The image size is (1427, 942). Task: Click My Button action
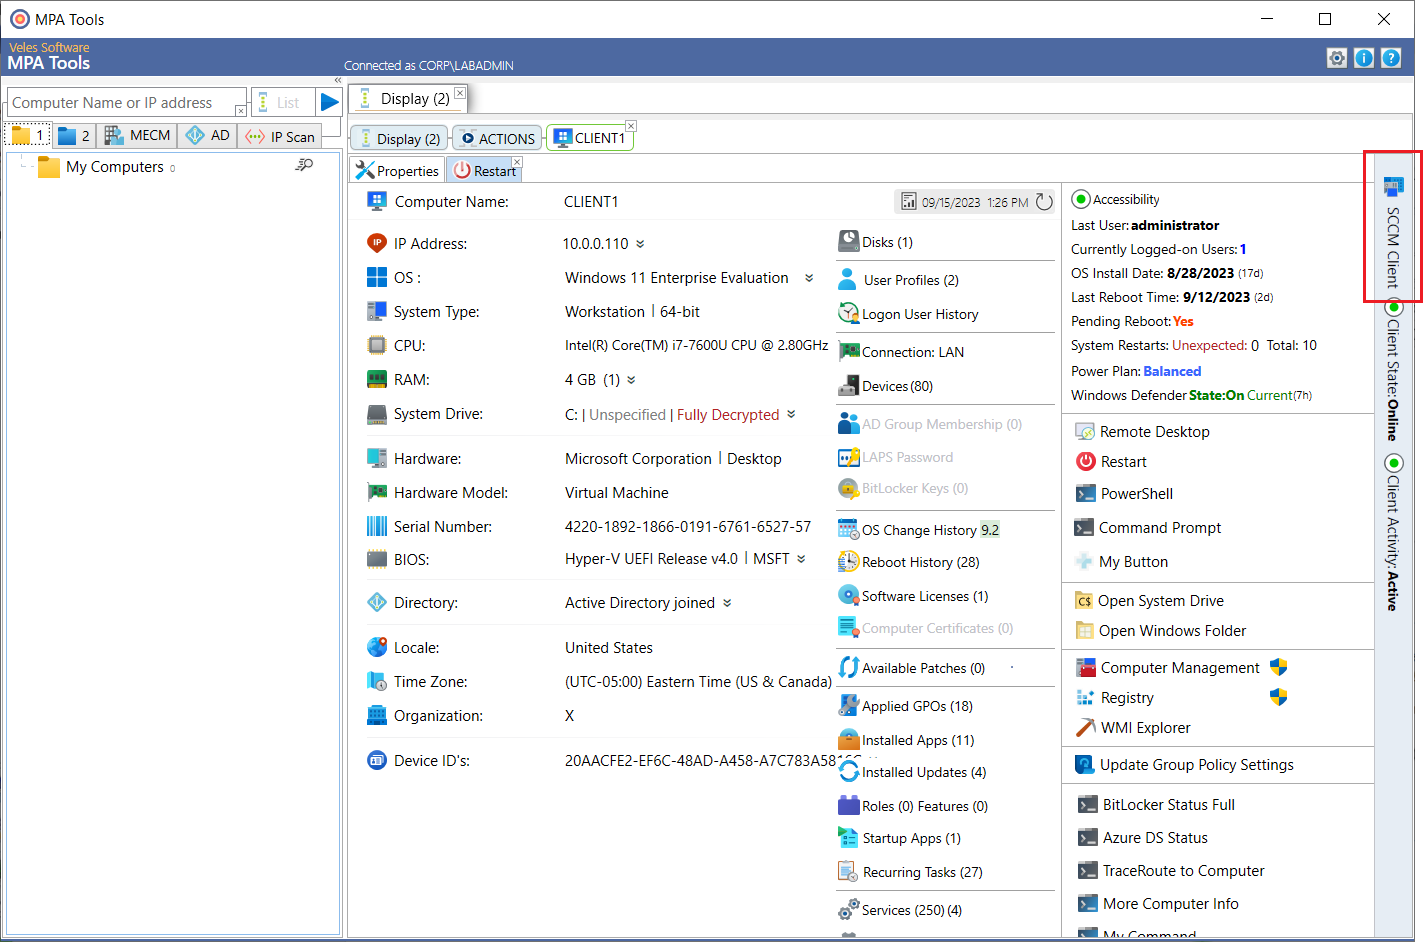click(1121, 562)
